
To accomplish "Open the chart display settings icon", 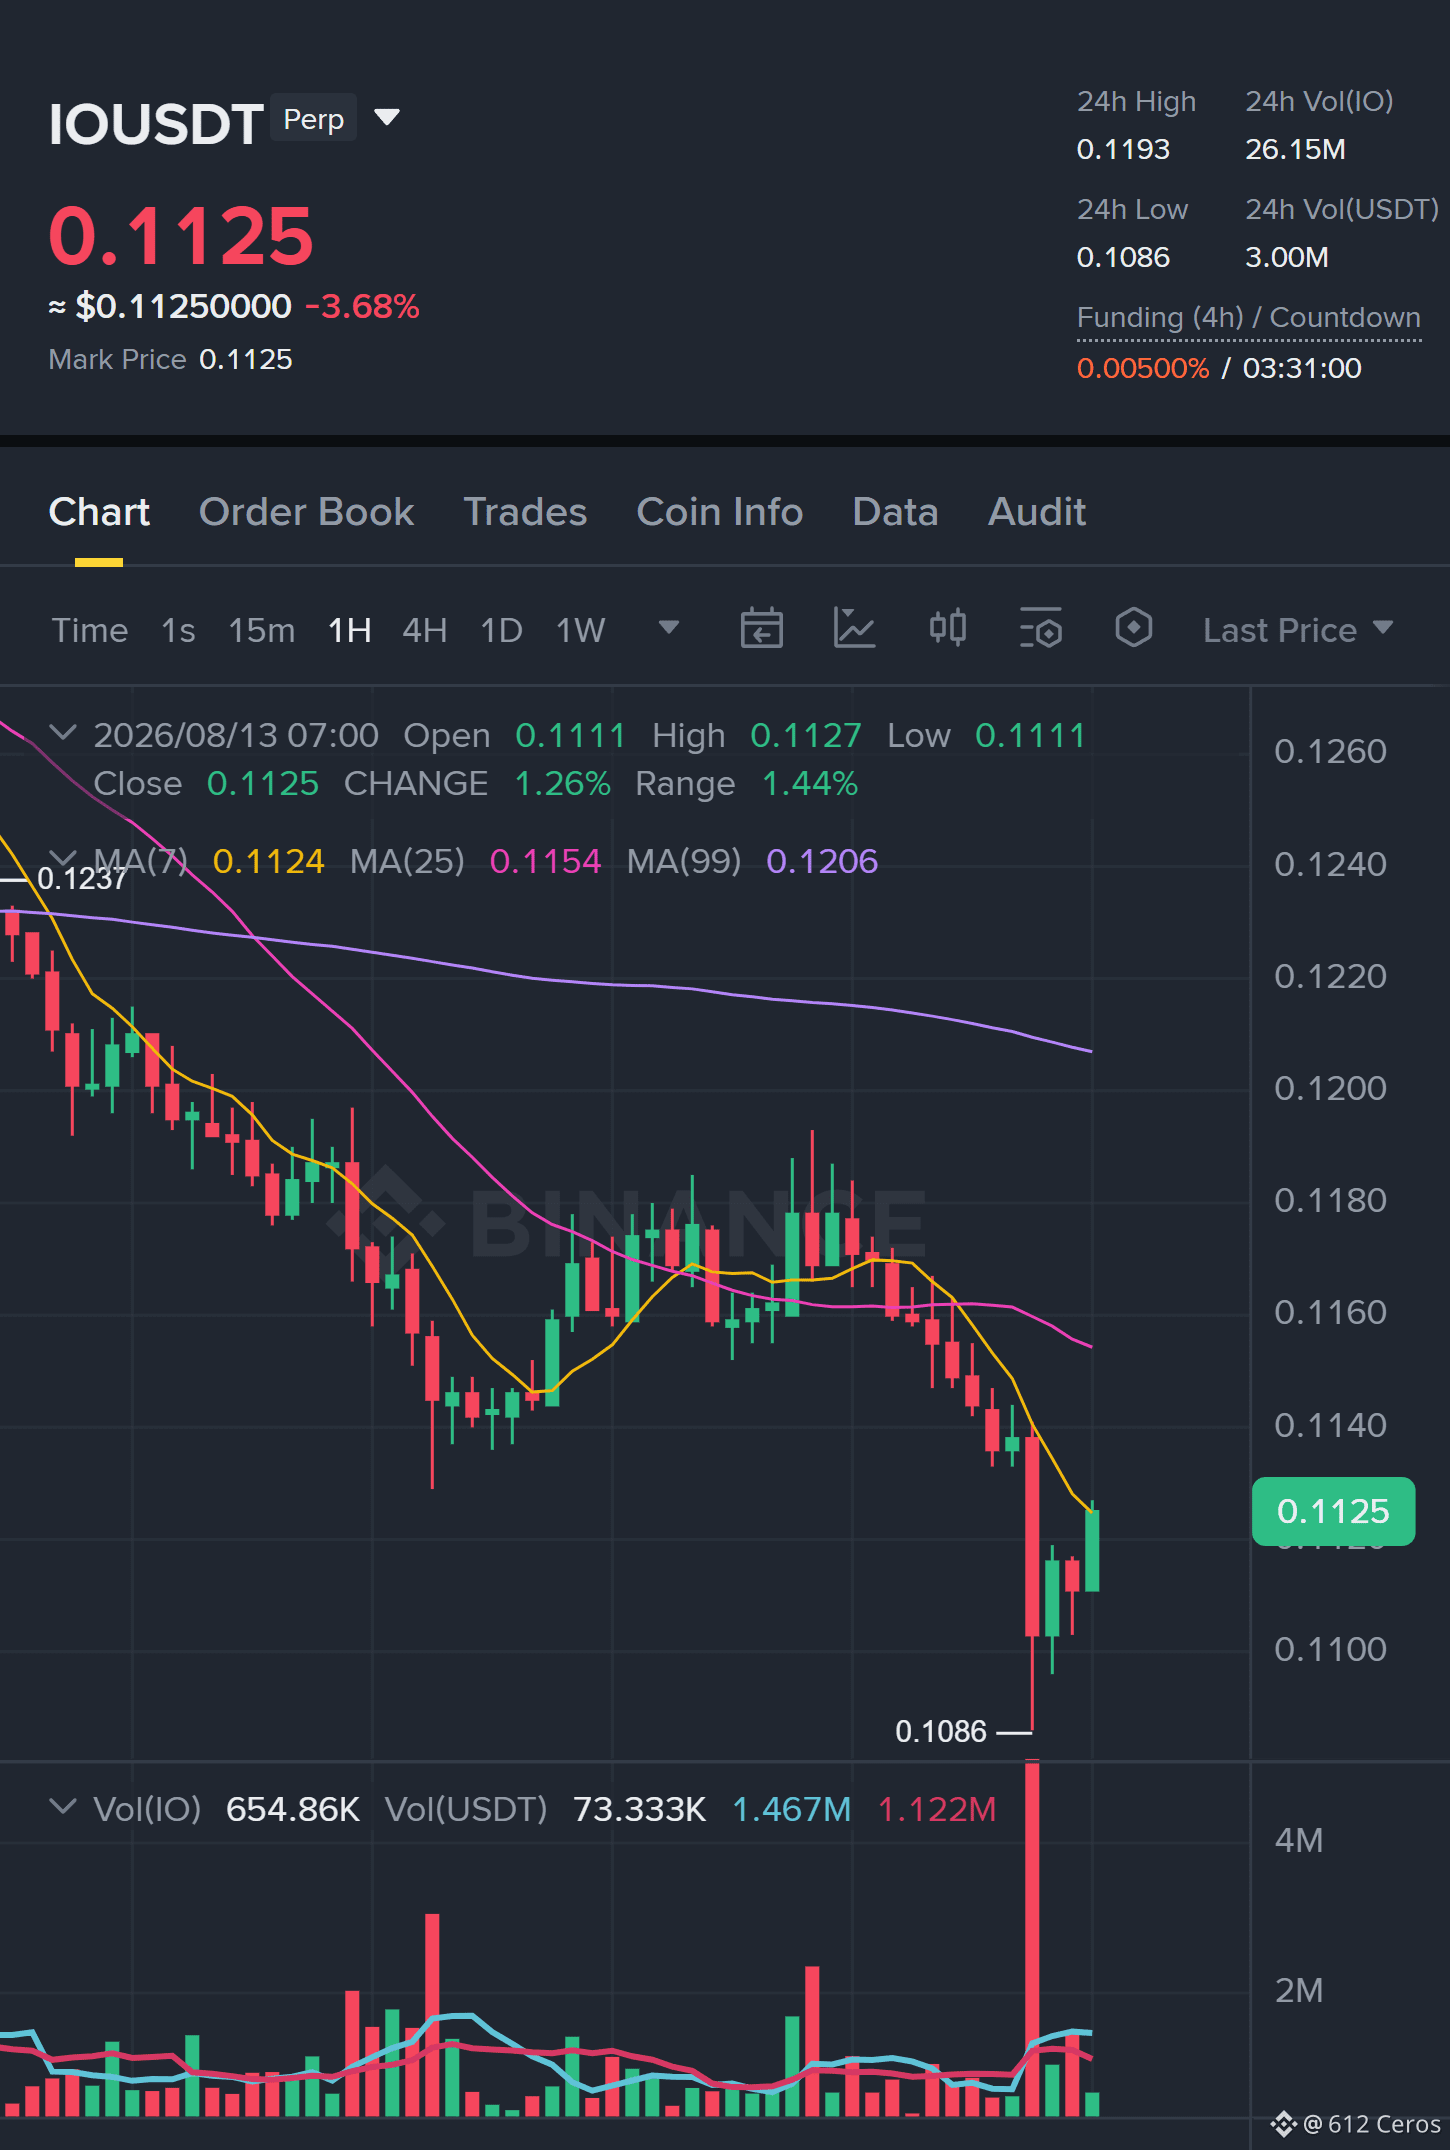I will pyautogui.click(x=1040, y=629).
